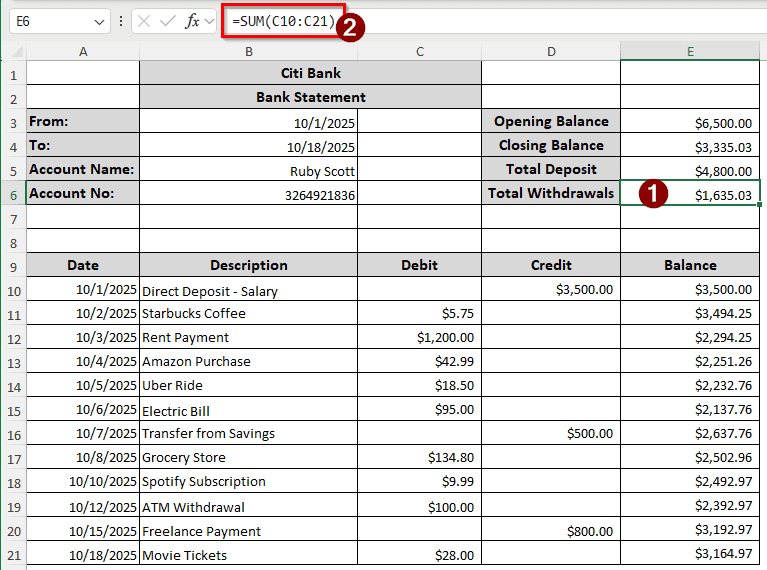This screenshot has height=570, width=767.
Task: Click the 'Total Deposit' label
Action: [x=551, y=169]
